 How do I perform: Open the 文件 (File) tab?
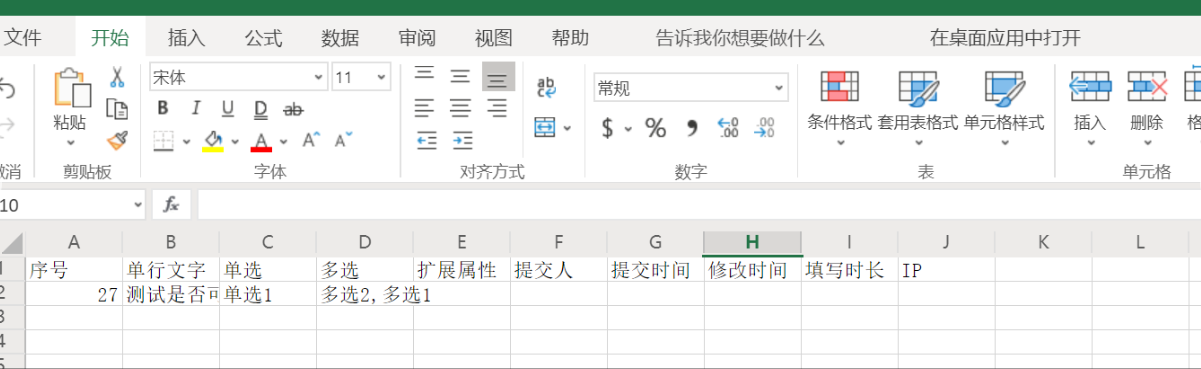click(22, 38)
